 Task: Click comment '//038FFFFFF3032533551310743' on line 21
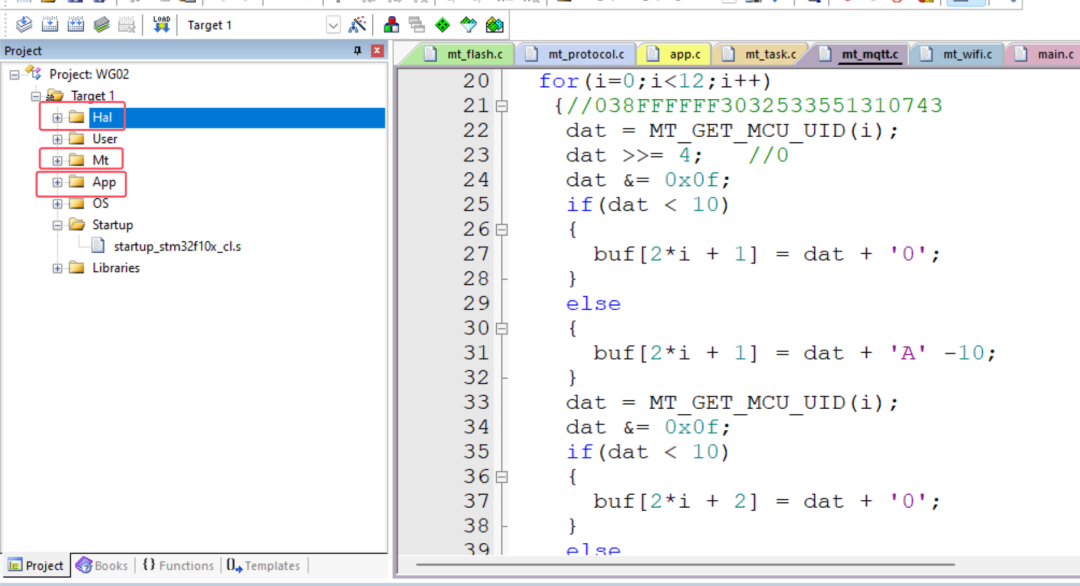coord(754,106)
